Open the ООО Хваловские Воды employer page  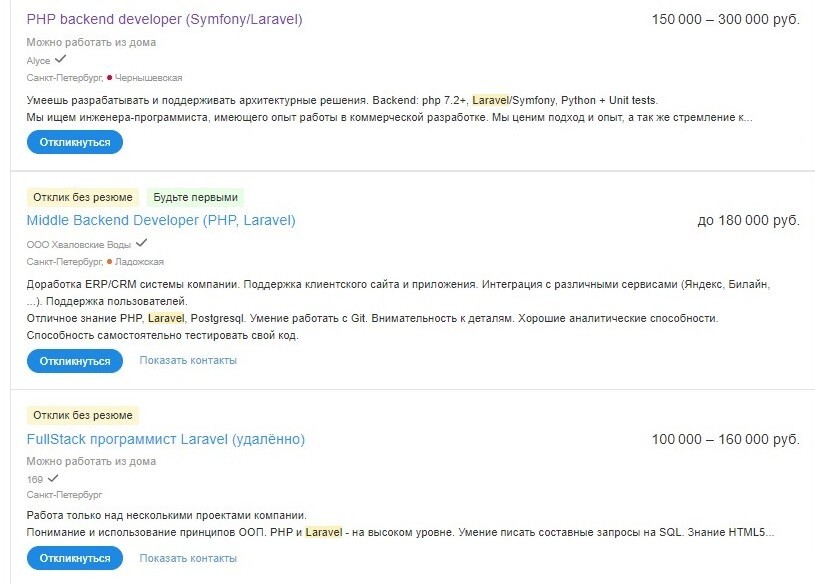click(x=79, y=245)
